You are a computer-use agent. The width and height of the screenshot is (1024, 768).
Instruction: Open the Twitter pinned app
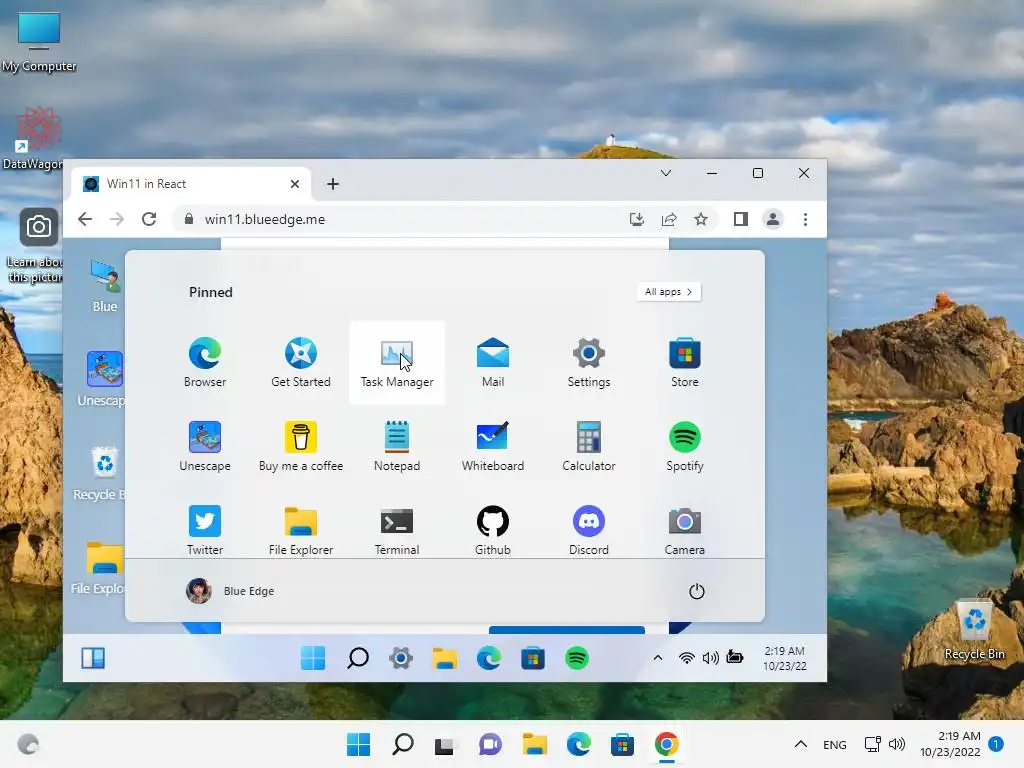point(204,530)
